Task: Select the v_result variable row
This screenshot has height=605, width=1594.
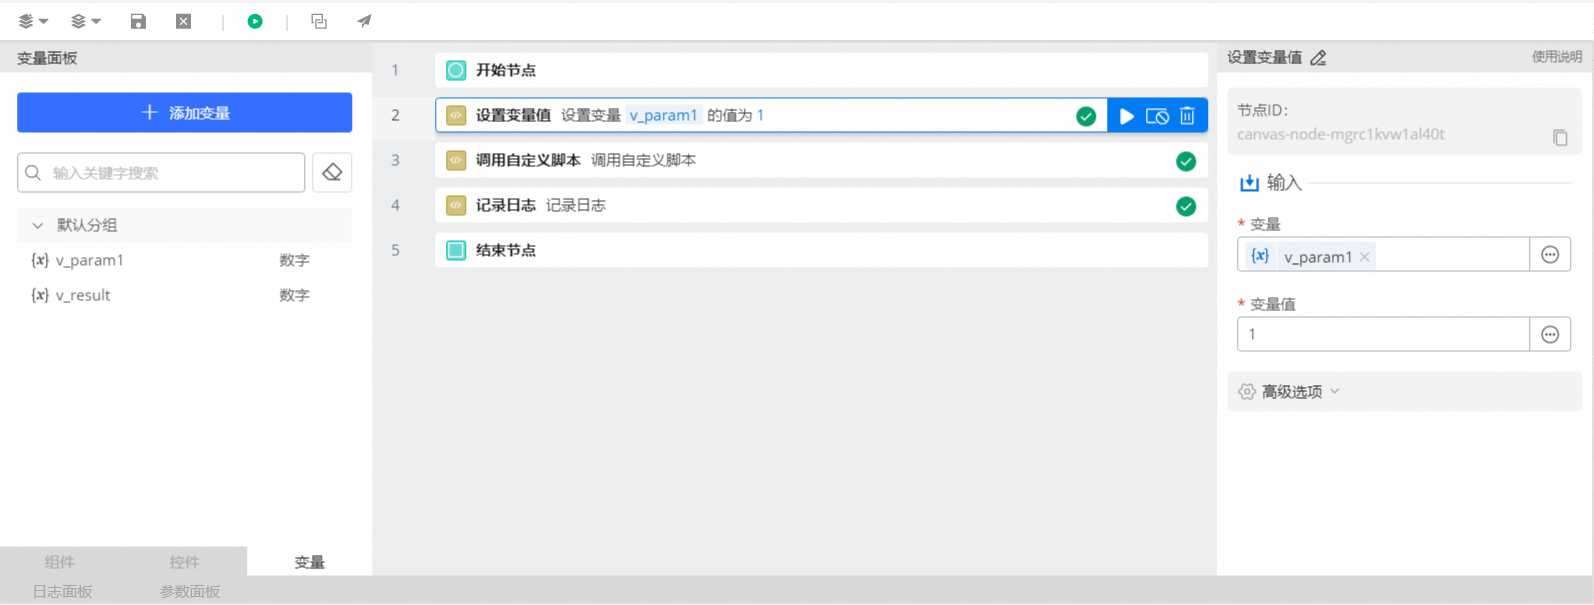Action: [184, 295]
